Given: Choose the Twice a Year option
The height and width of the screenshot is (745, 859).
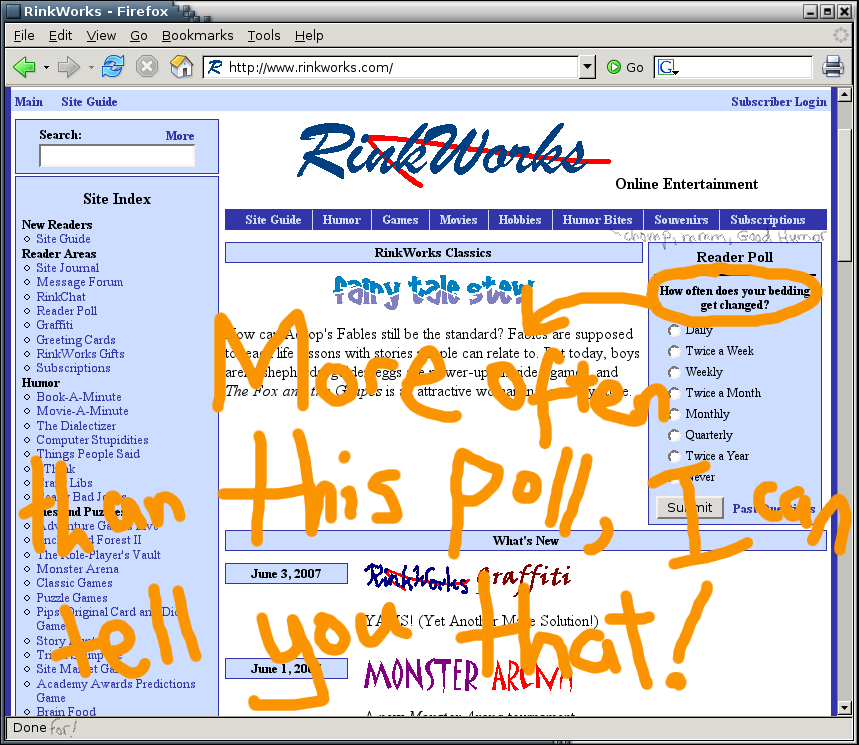Looking at the screenshot, I should (x=674, y=456).
